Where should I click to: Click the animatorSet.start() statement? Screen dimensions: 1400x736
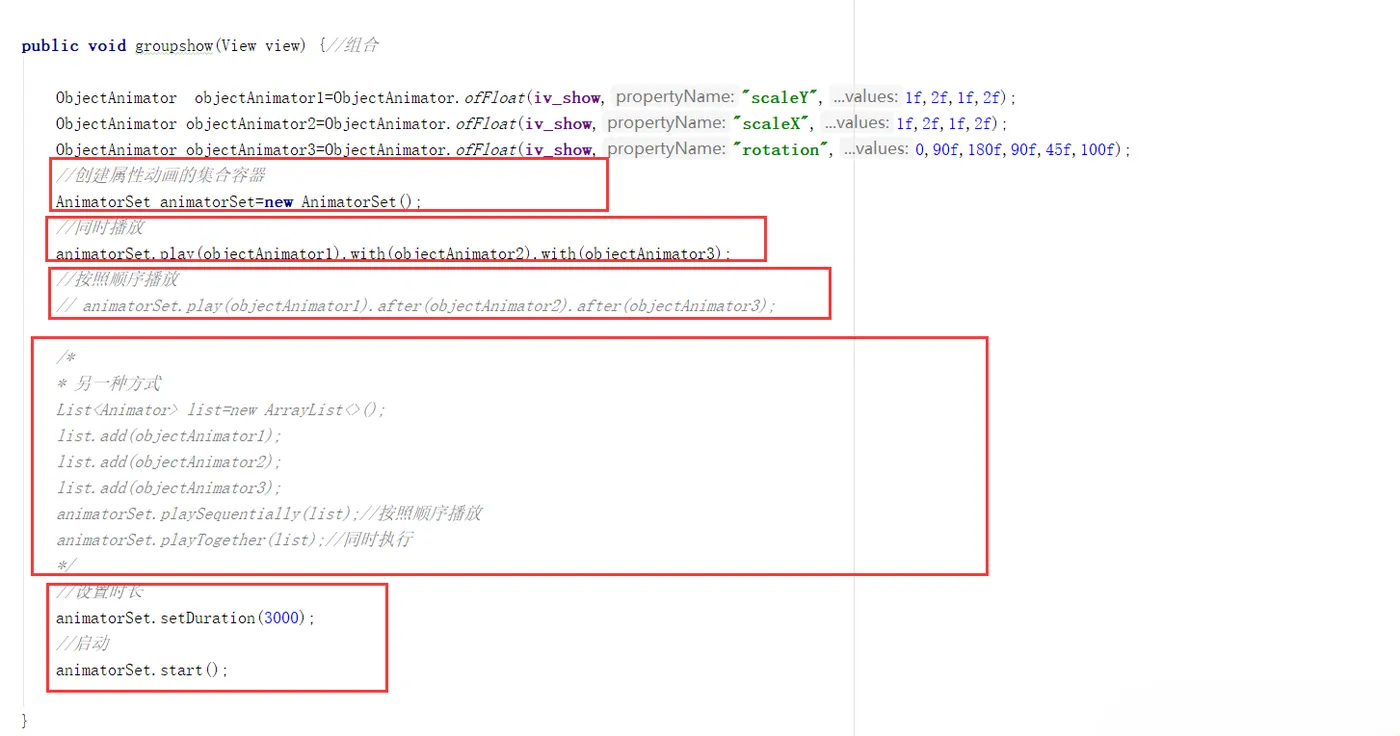[142, 670]
